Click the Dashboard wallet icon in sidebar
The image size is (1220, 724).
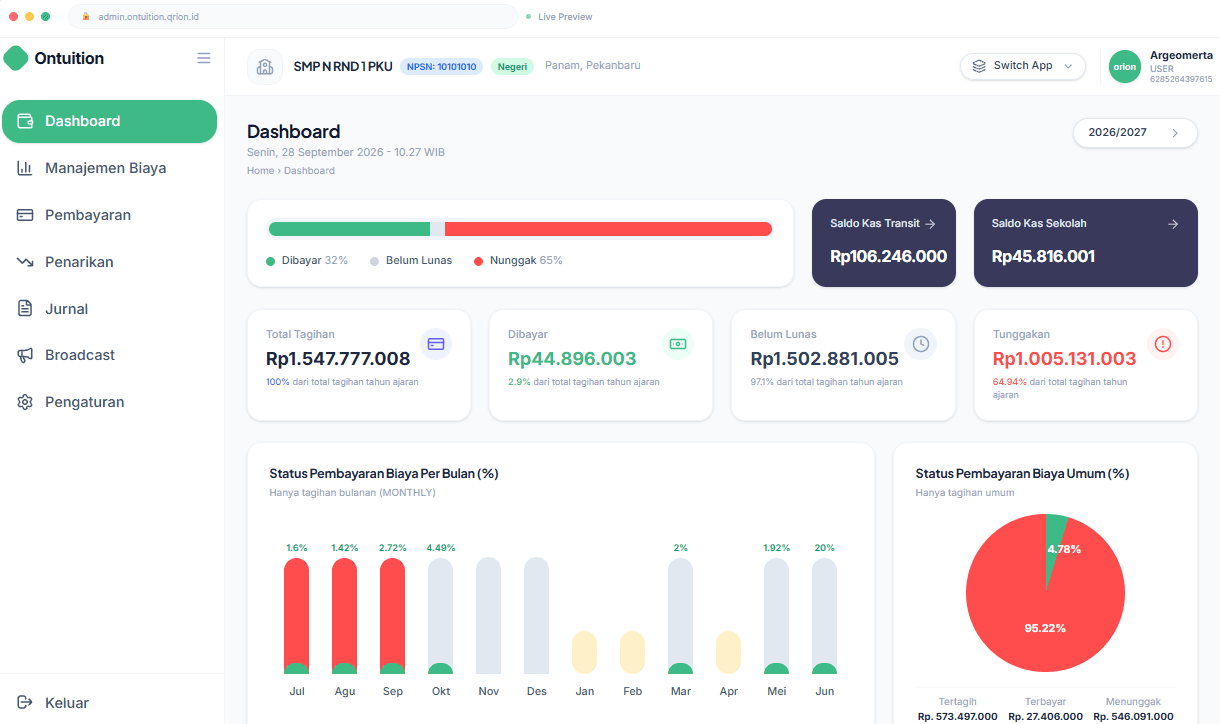click(x=26, y=121)
